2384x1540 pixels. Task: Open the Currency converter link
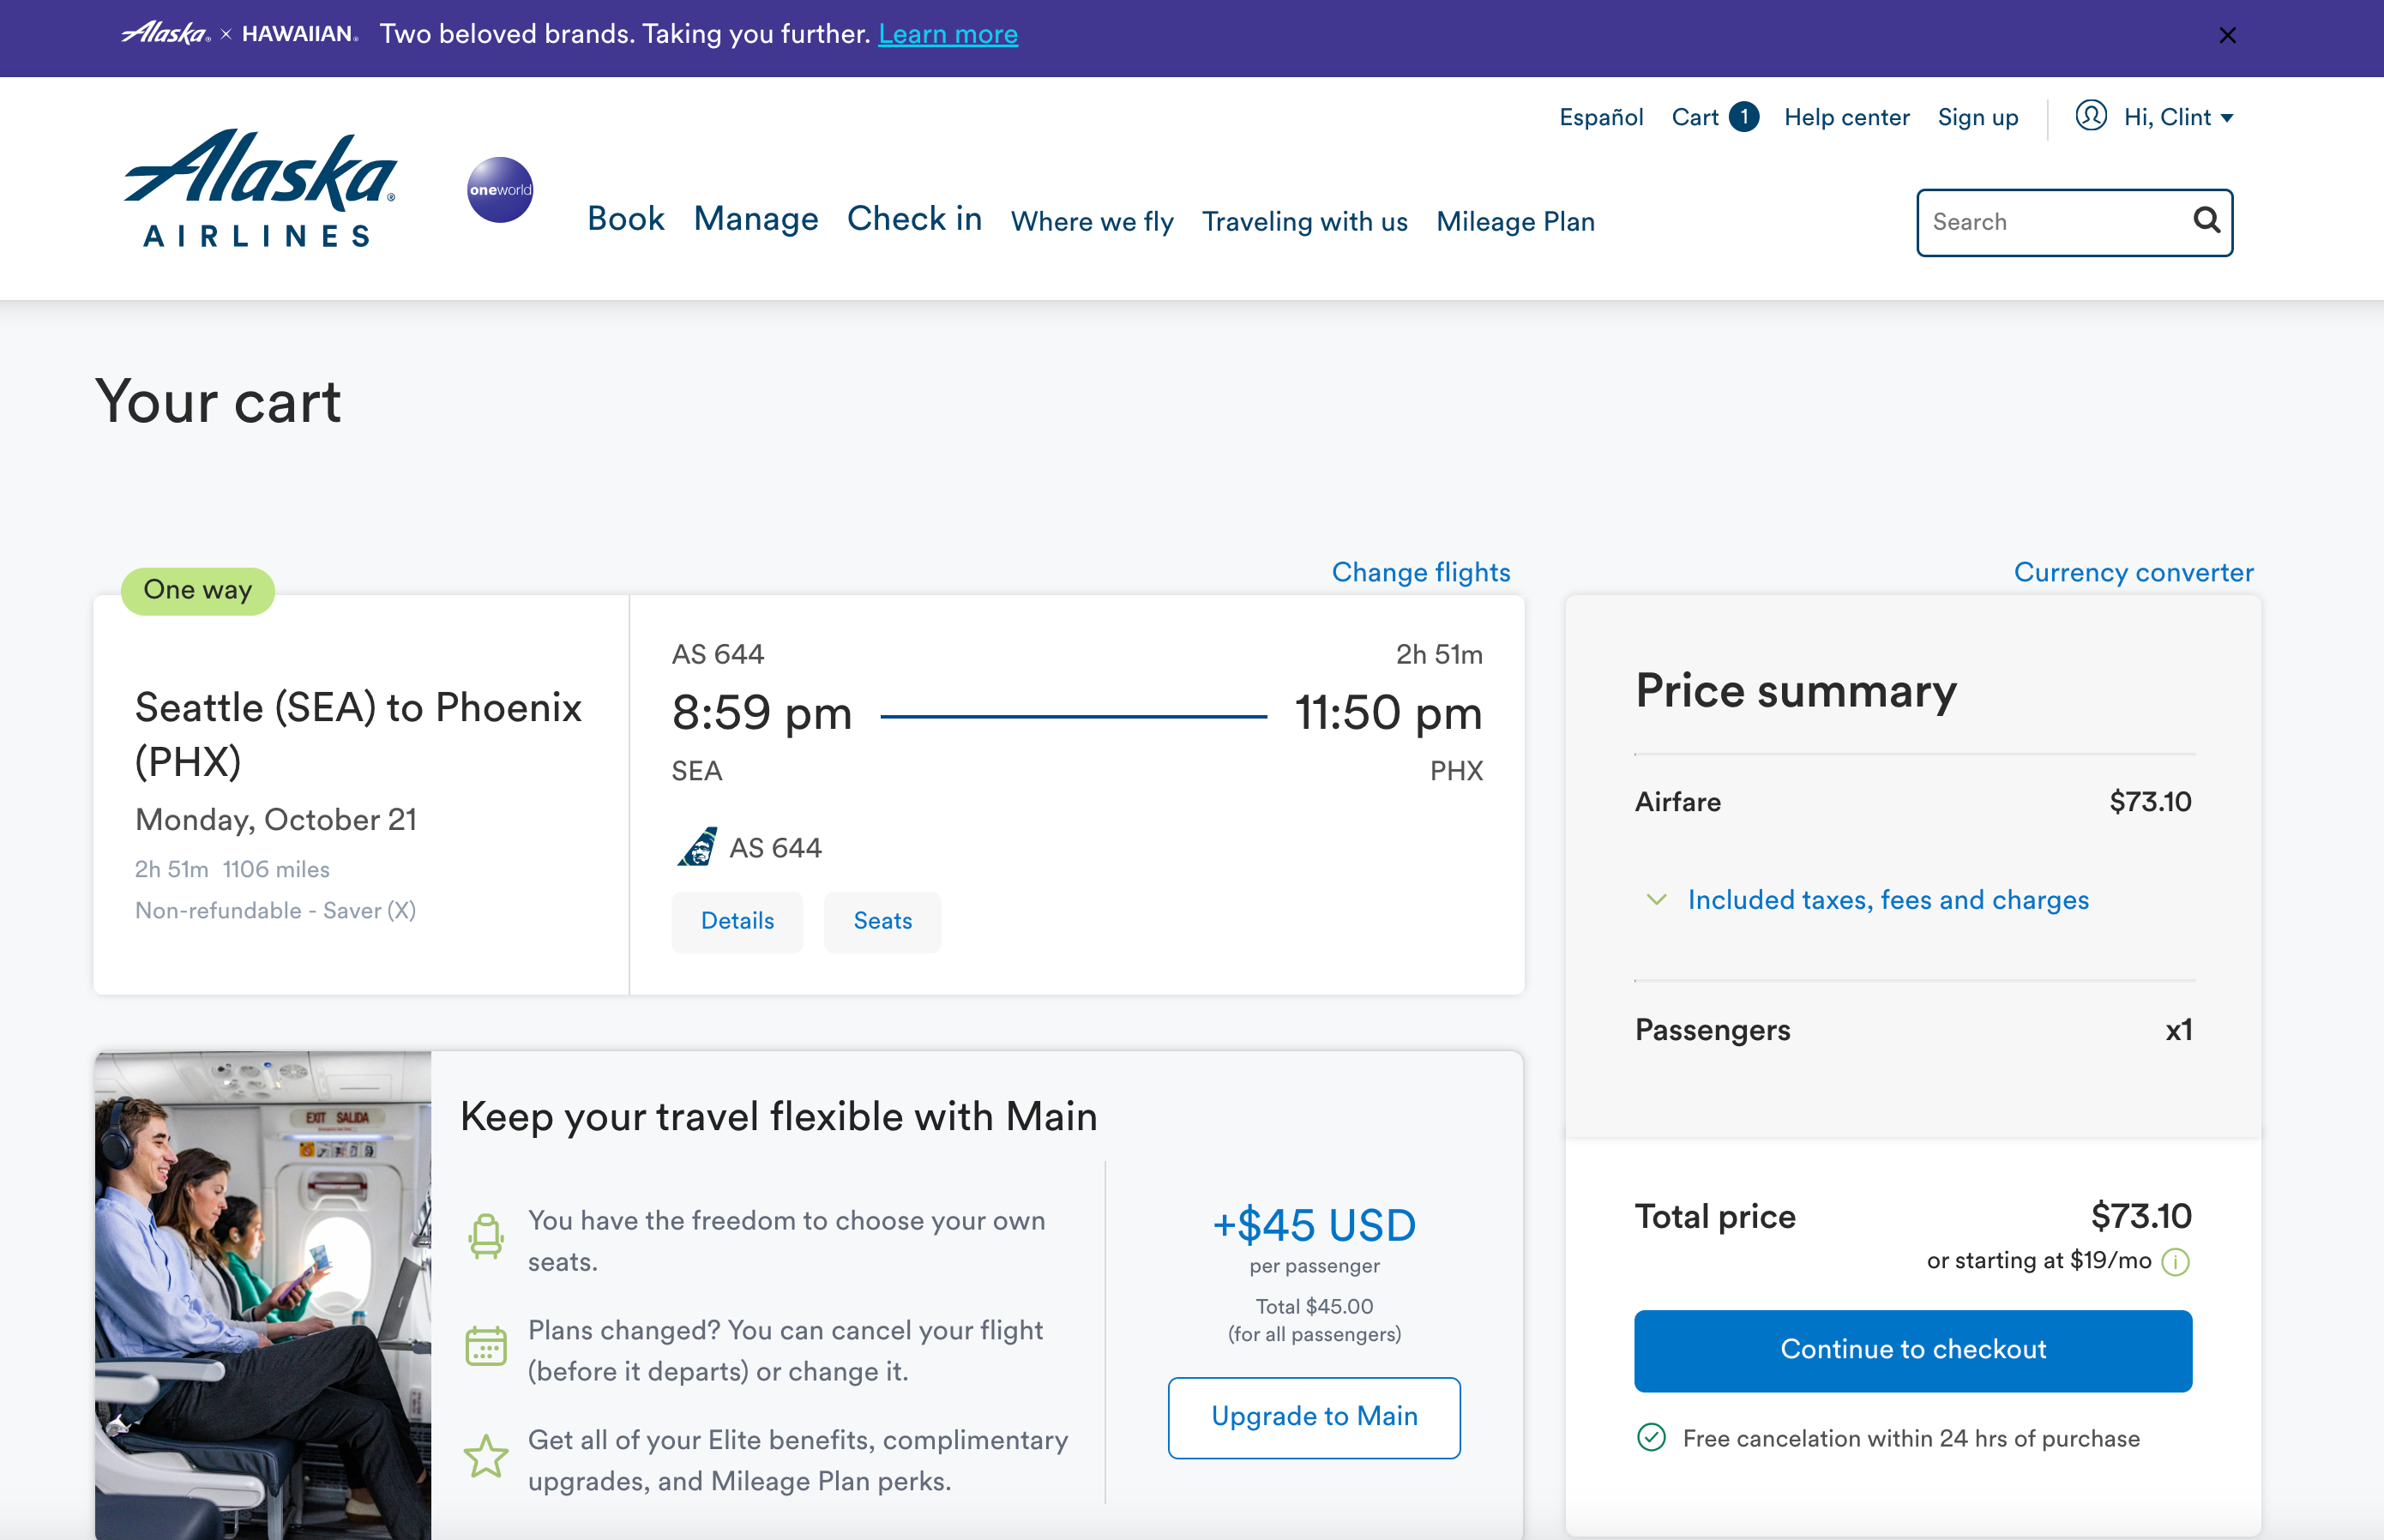[2134, 572]
